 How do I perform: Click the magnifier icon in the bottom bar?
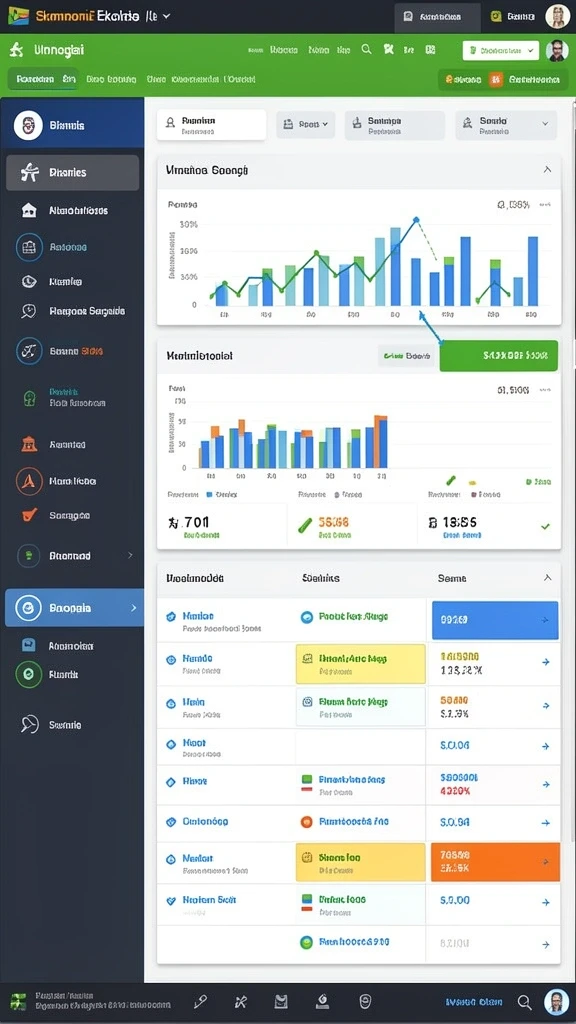(524, 1002)
